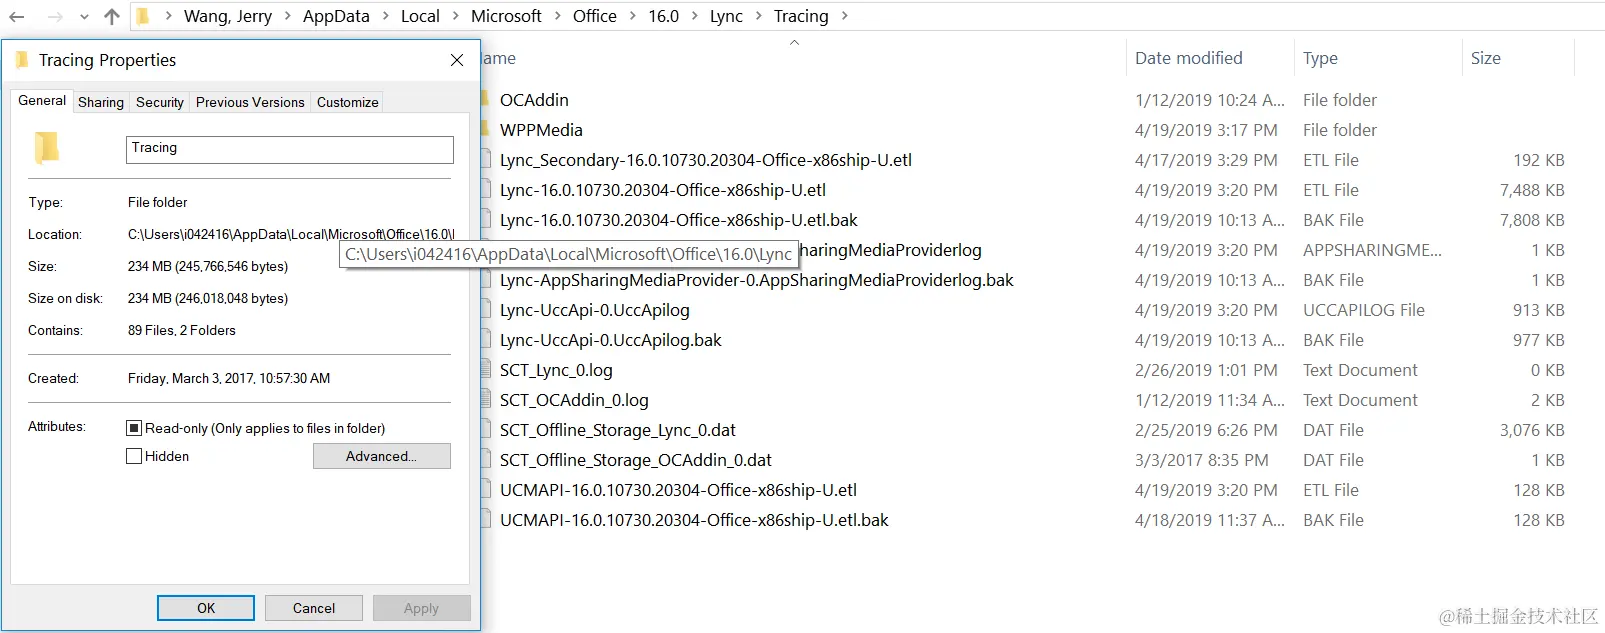
Task: Expand chevron after Microsoft breadcrumb
Action: pos(557,16)
